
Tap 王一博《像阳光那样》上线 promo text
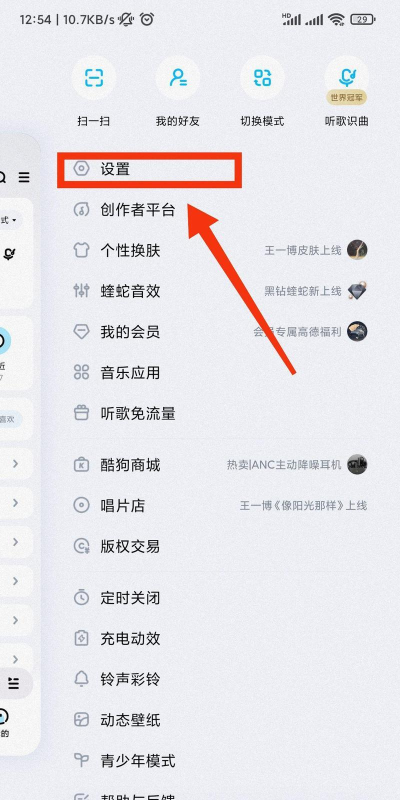(x=304, y=506)
